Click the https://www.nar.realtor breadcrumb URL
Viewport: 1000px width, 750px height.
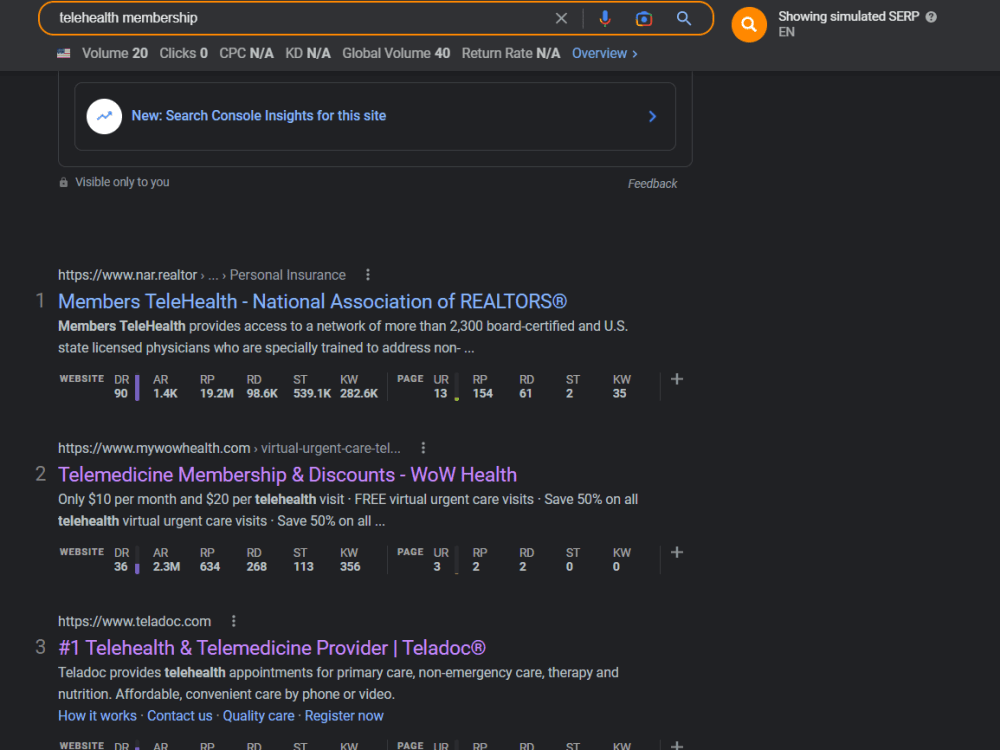click(x=128, y=275)
